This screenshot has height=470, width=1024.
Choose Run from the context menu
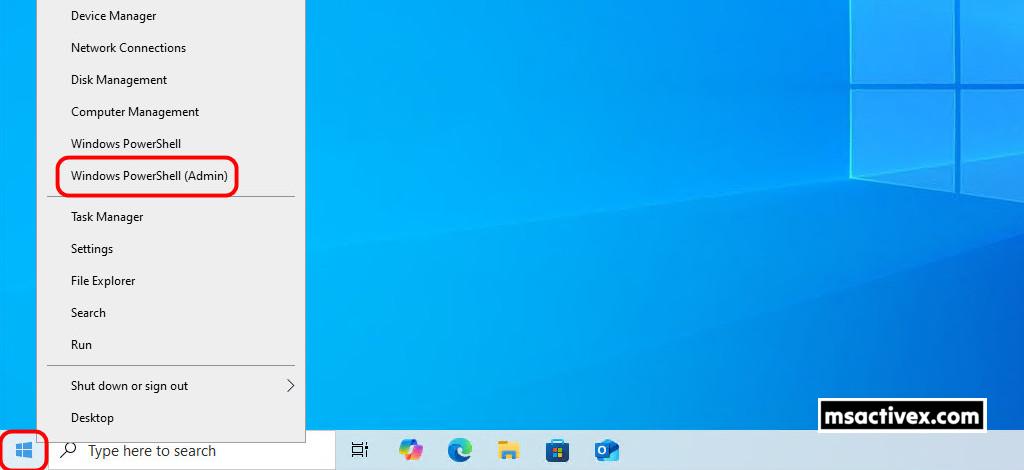[x=81, y=345]
